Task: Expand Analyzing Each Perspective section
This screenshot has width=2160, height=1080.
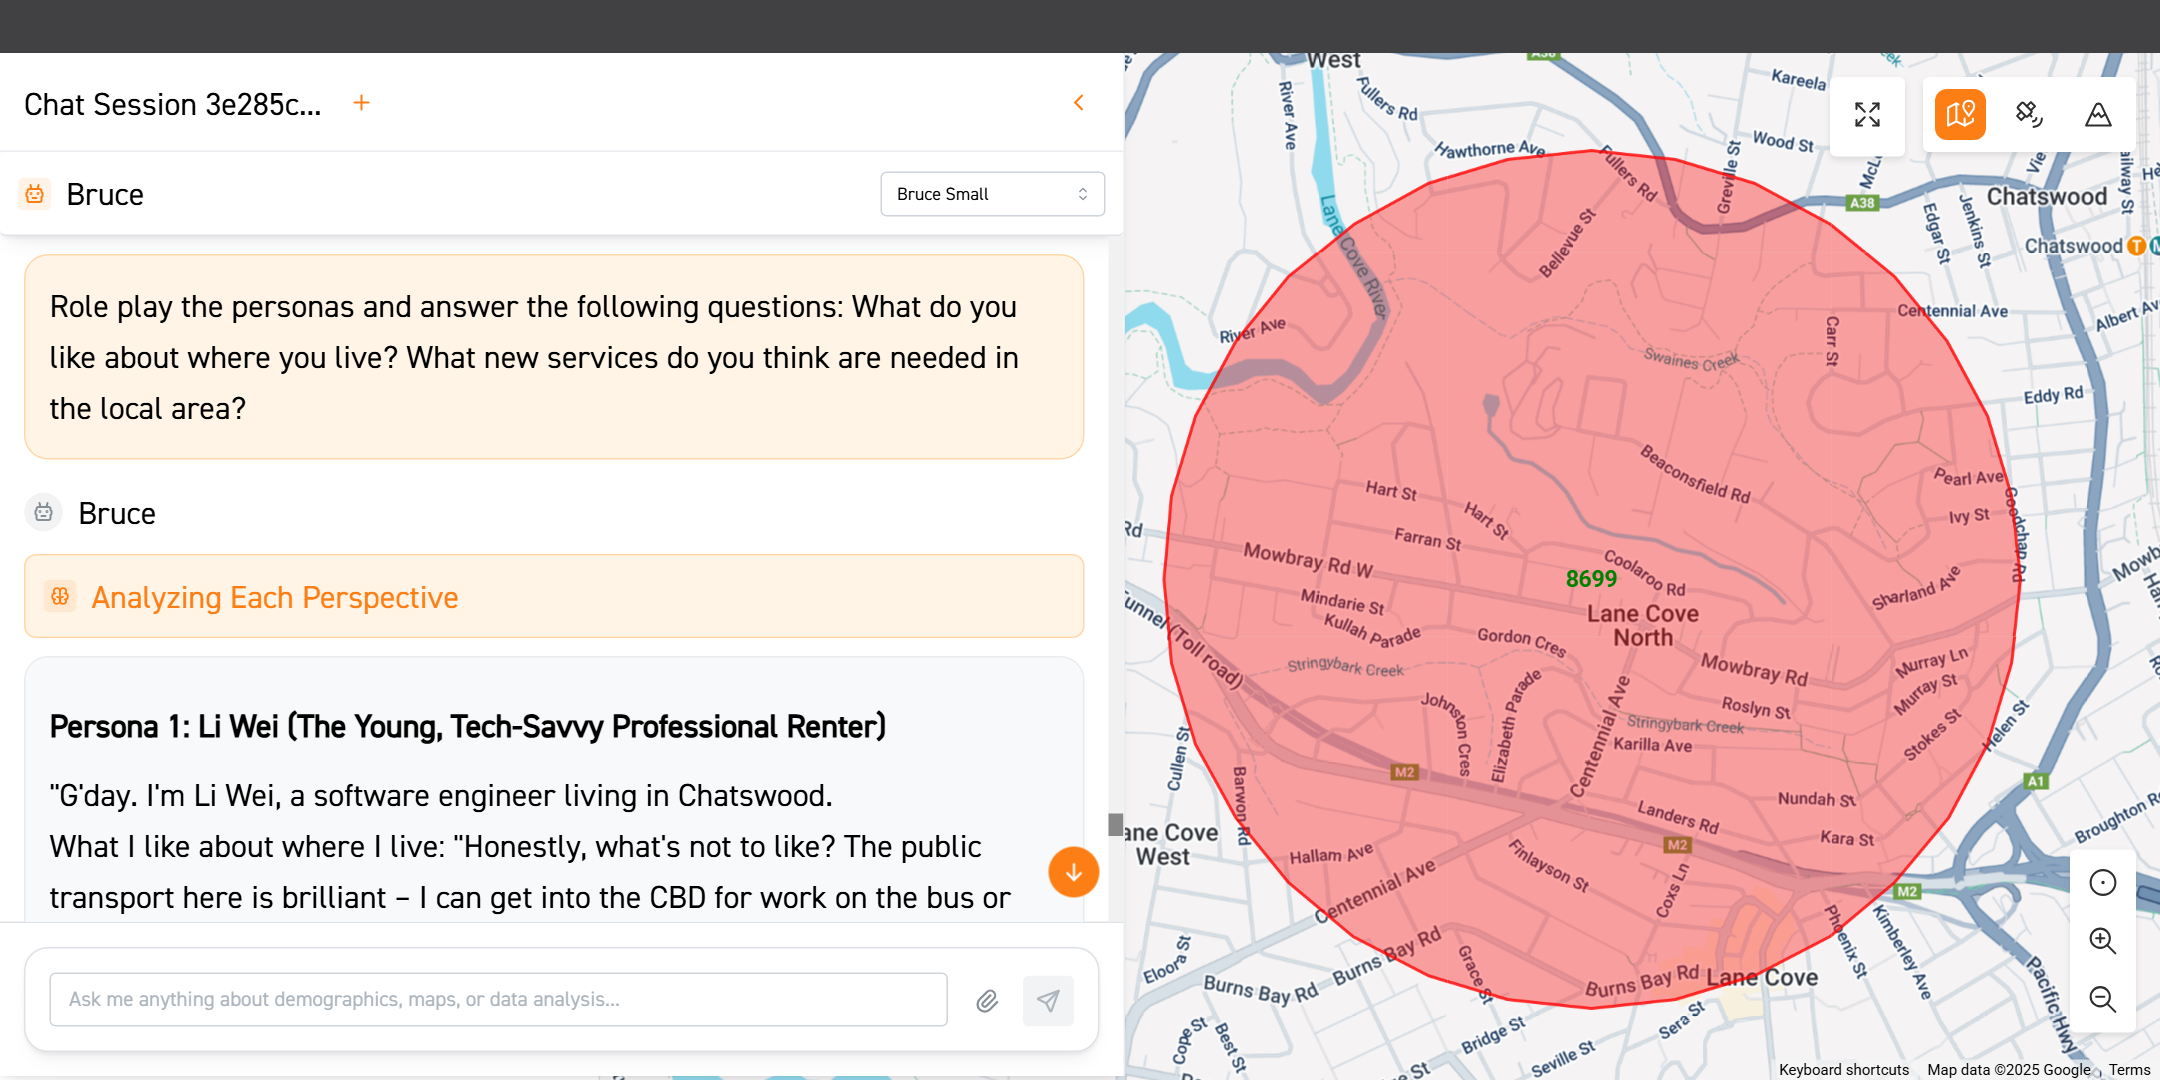Action: pos(554,597)
